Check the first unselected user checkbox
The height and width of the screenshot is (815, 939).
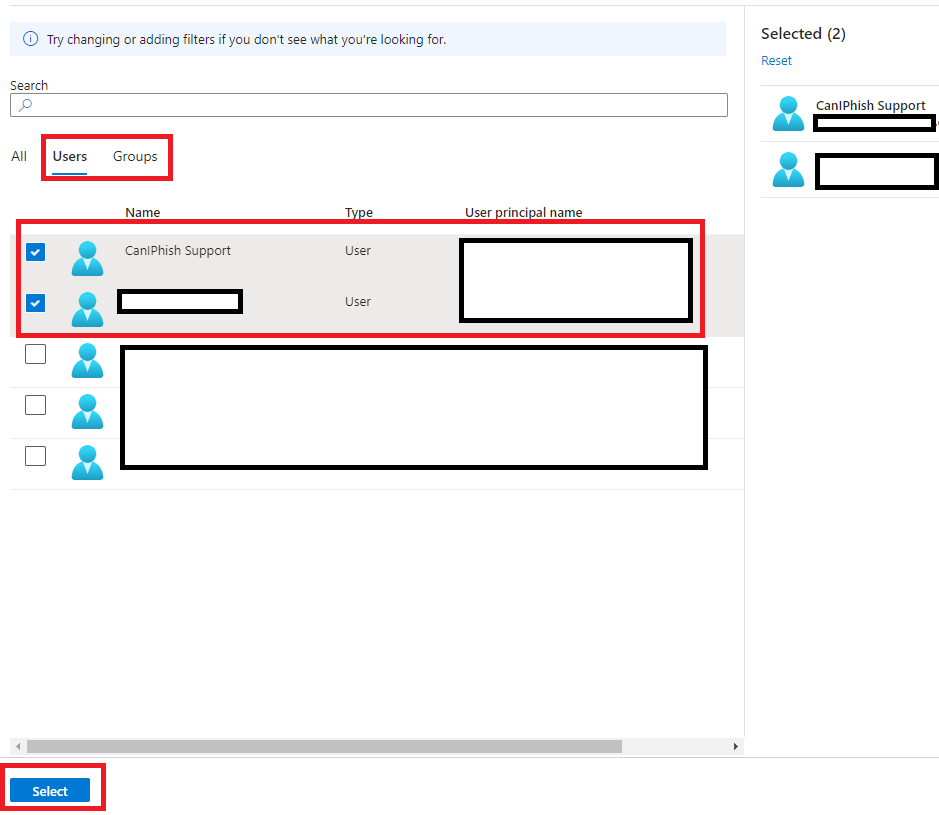(x=36, y=354)
